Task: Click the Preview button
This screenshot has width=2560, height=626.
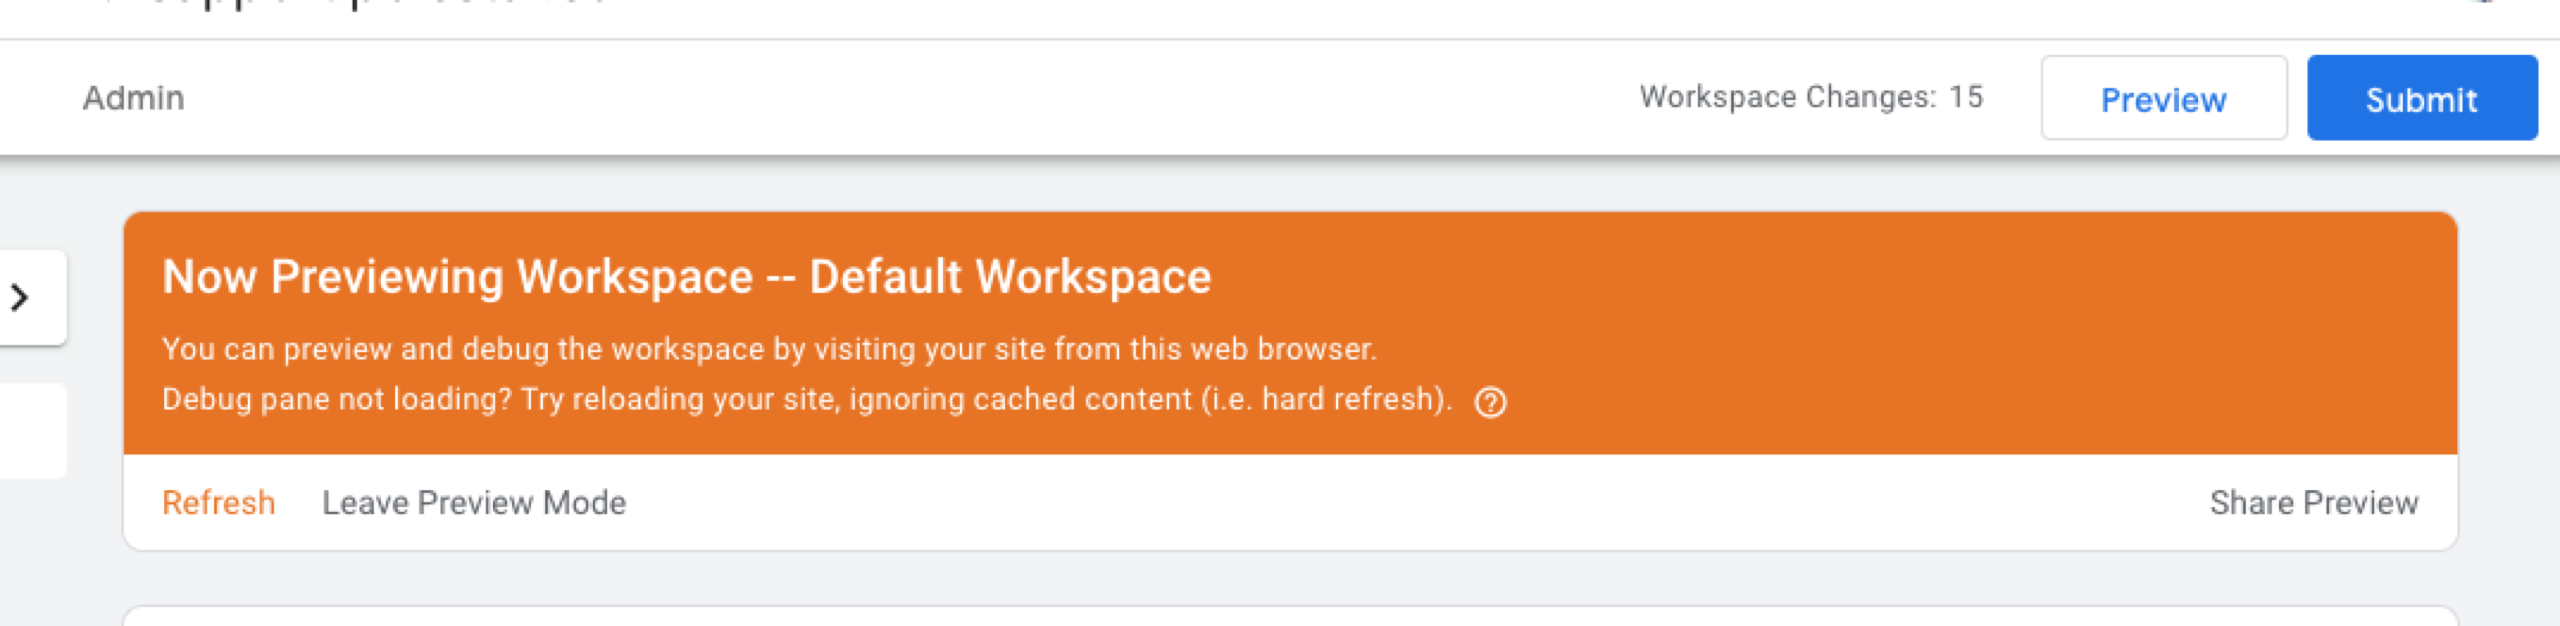Action: point(2164,98)
